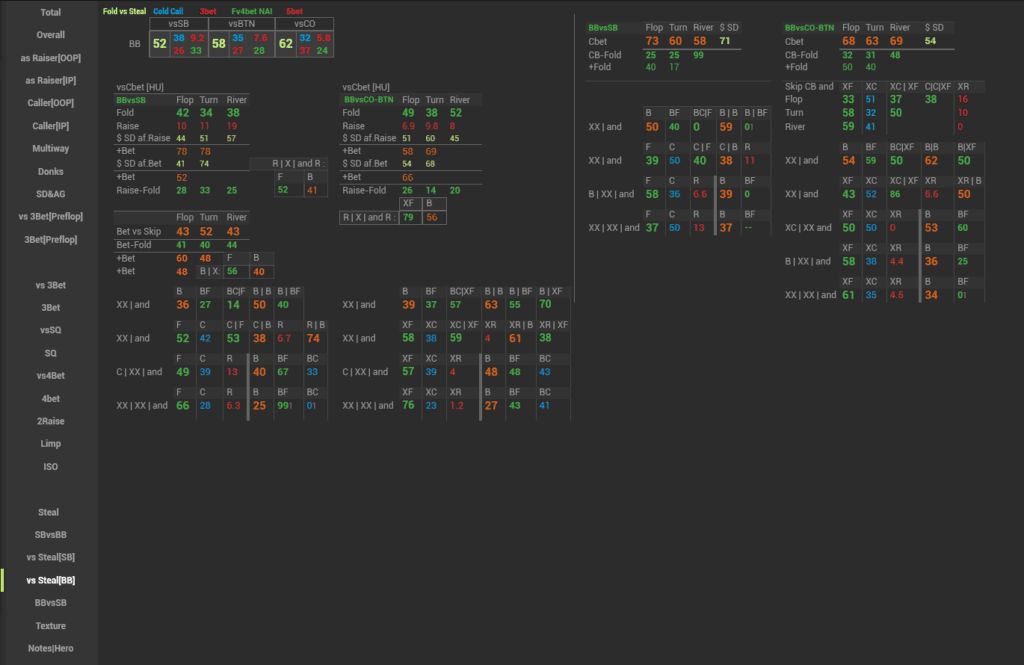Select the 2Raise tab
This screenshot has width=1024, height=665.
click(50, 421)
